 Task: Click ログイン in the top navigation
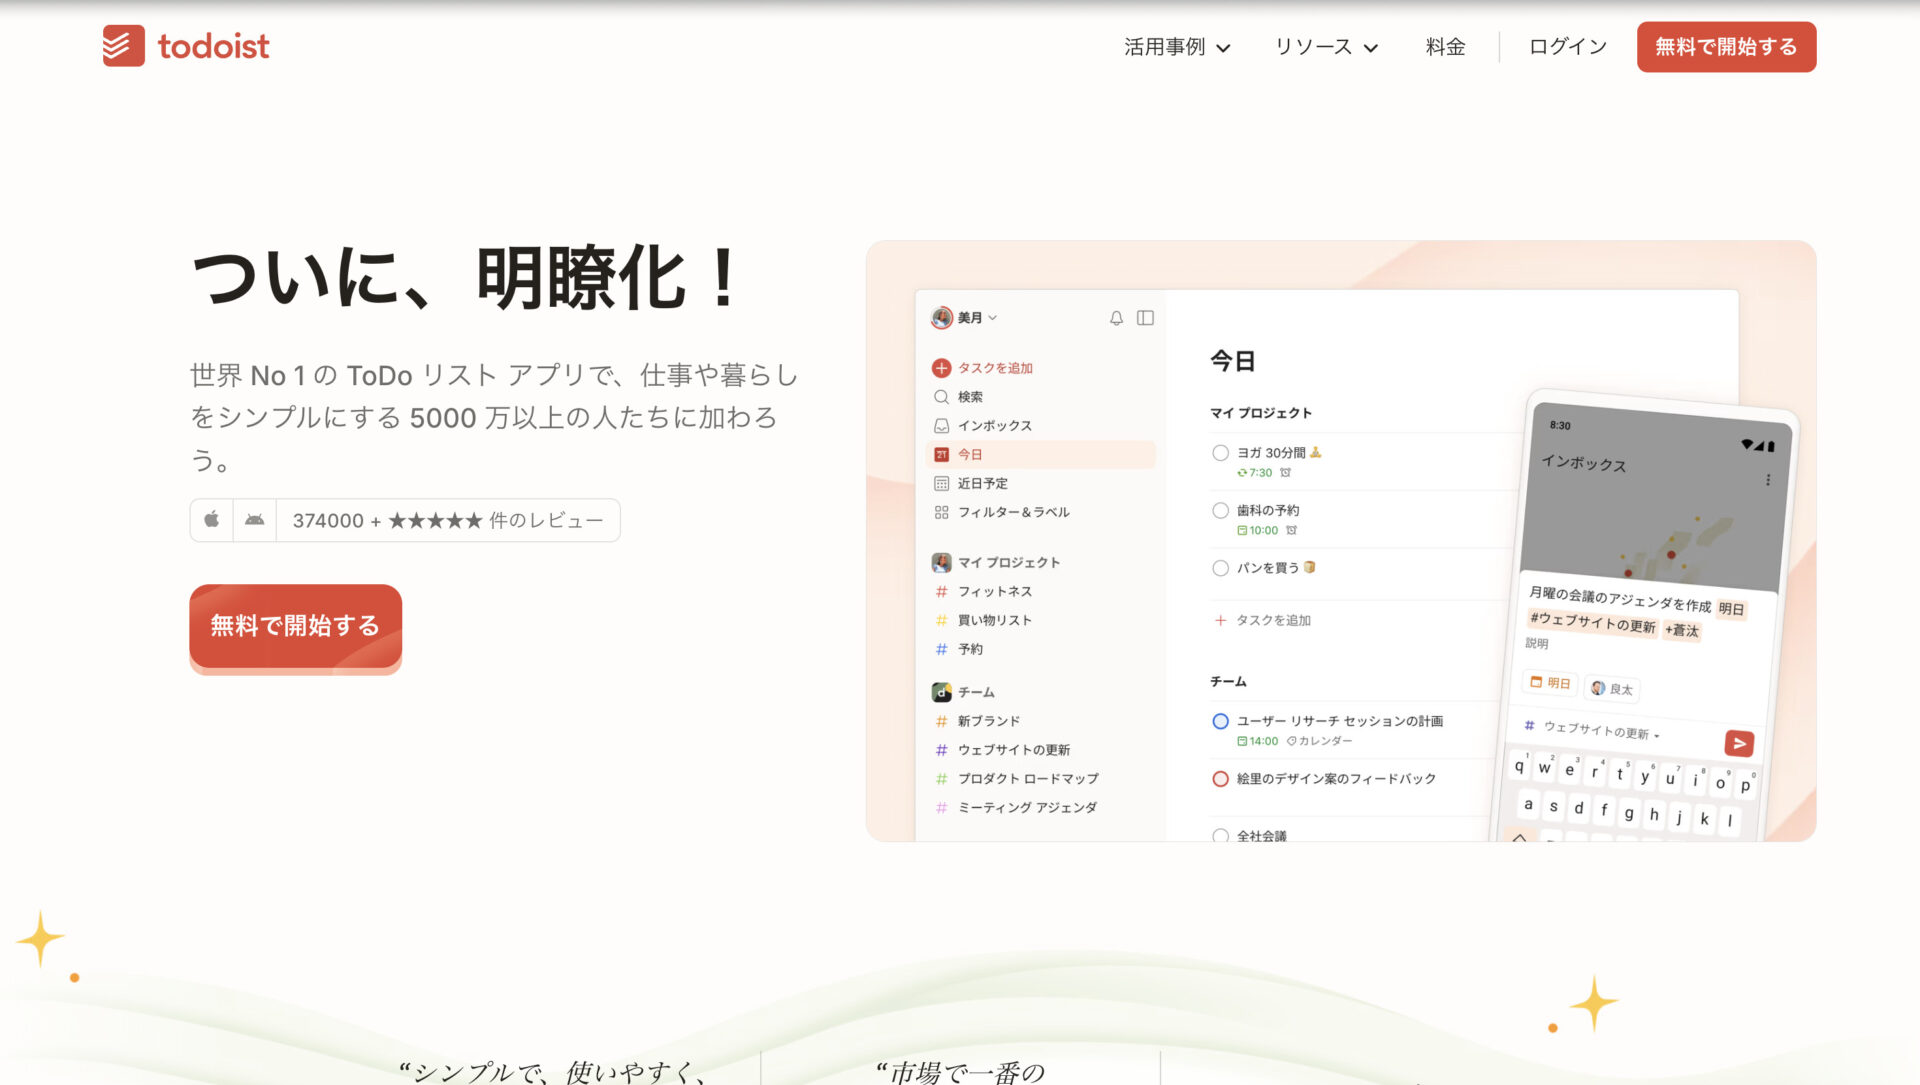(1566, 46)
